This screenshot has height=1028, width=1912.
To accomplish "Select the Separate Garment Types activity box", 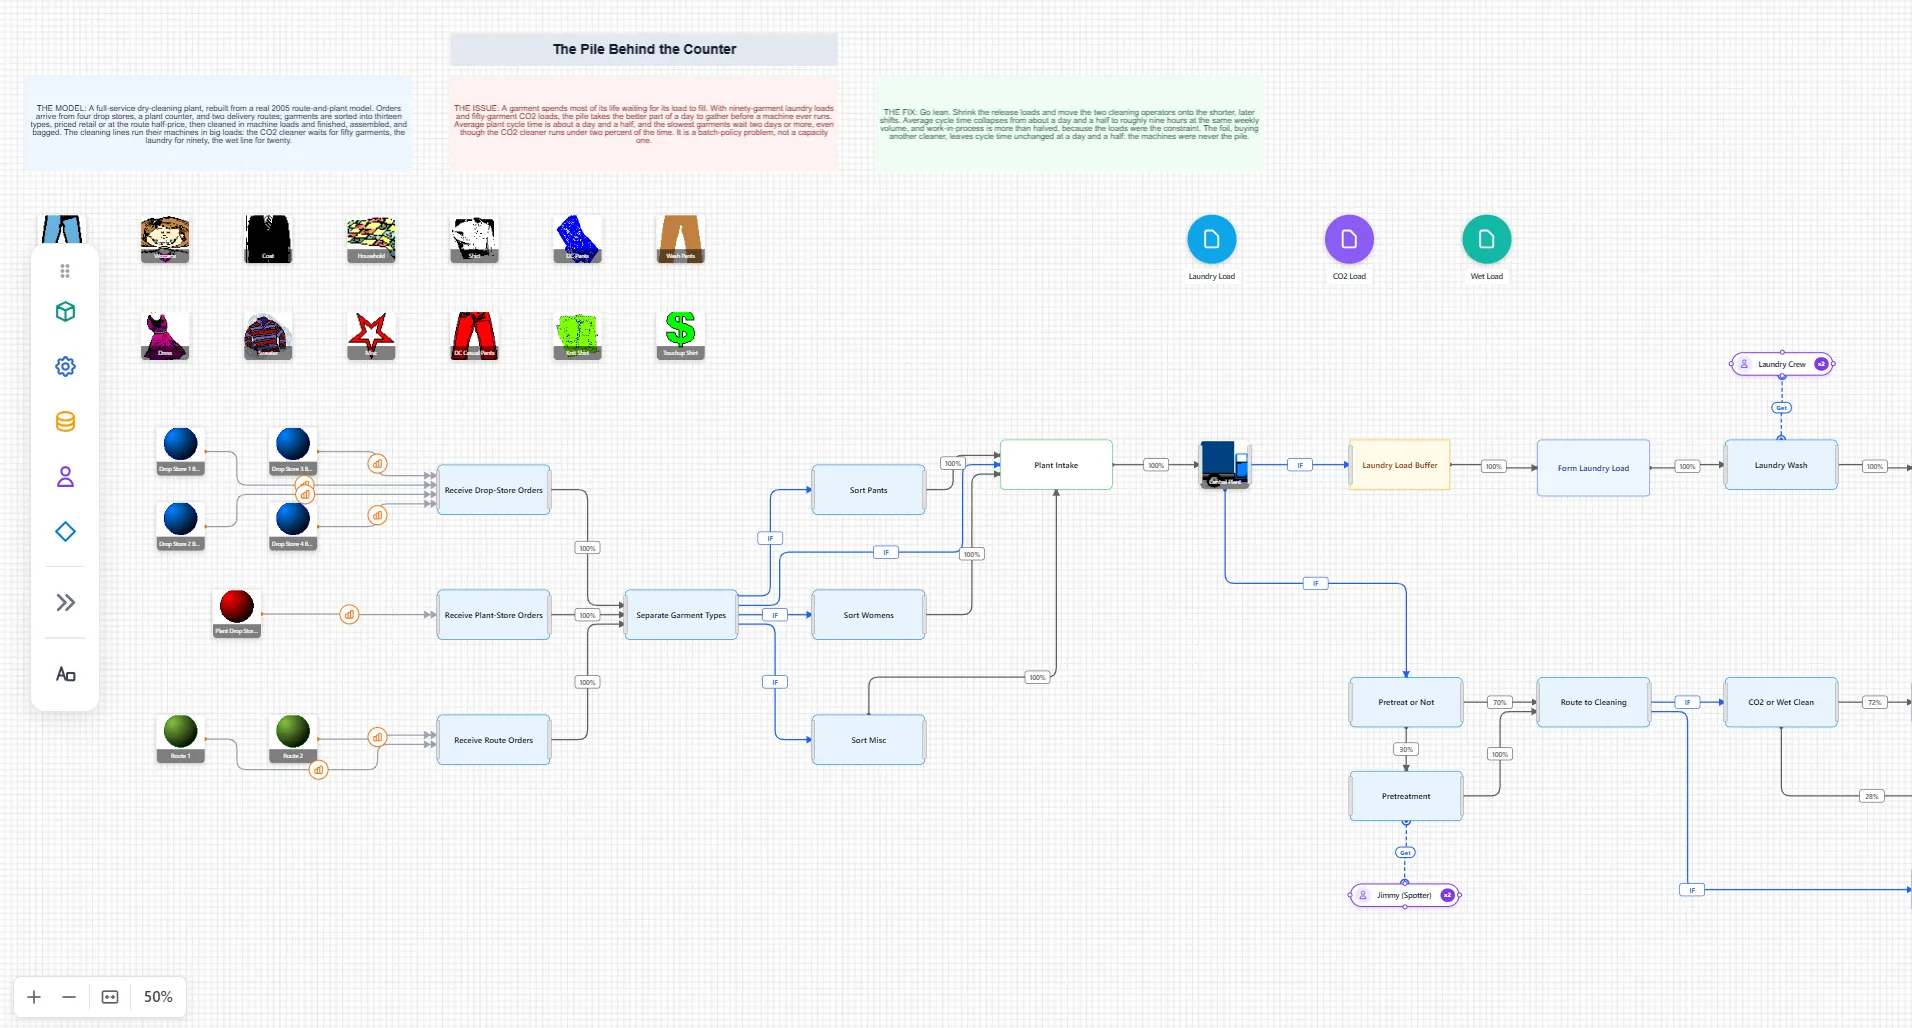I will 681,615.
